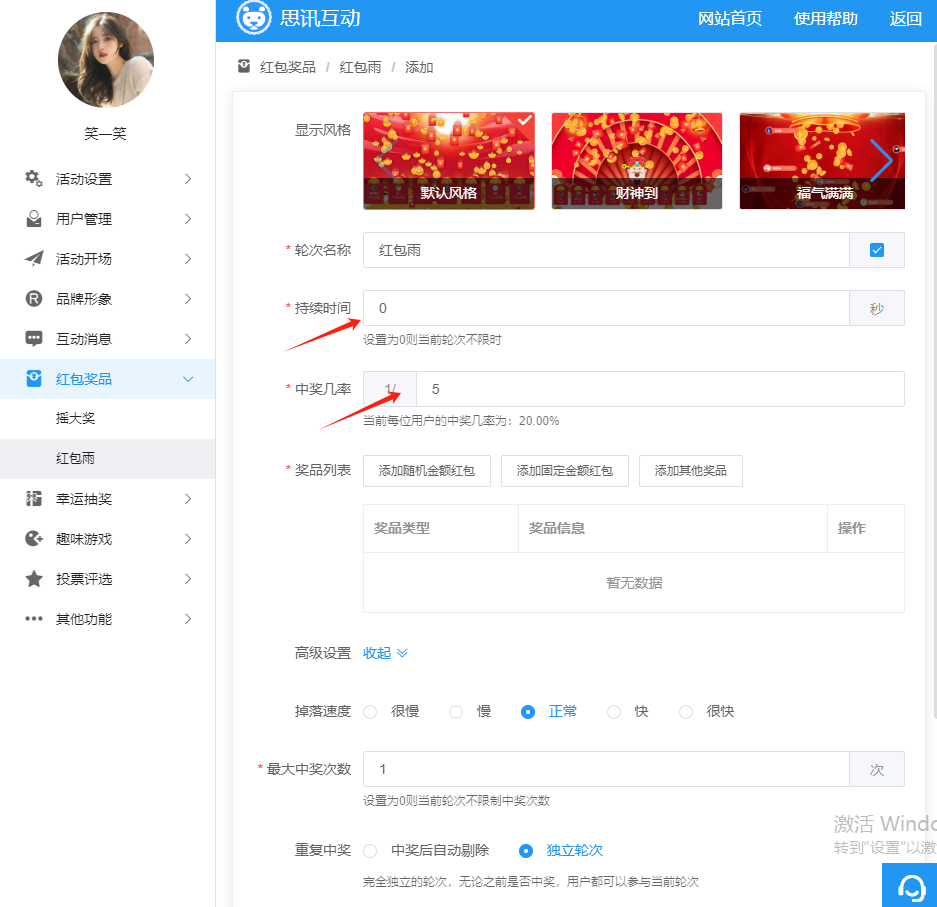Toggle the 轮次名称 checkbox
The height and width of the screenshot is (907, 937).
[877, 250]
